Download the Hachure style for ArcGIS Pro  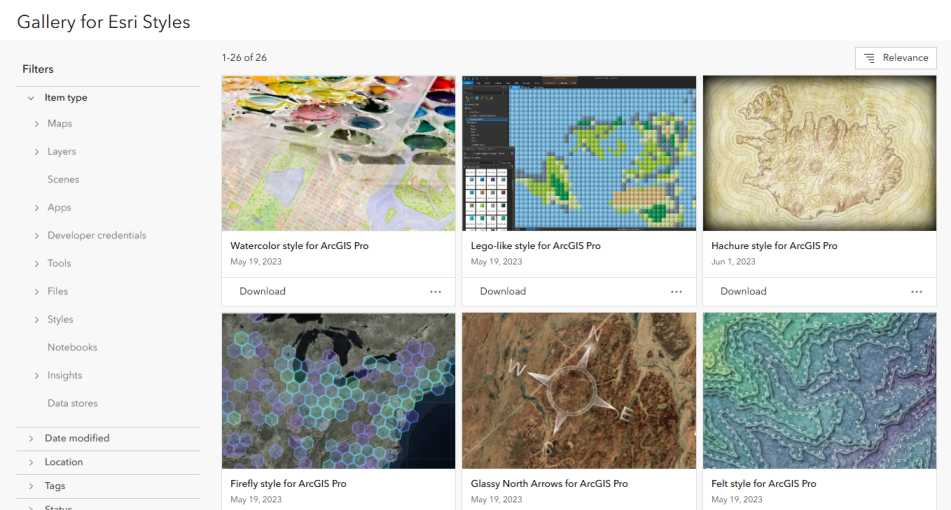click(743, 292)
